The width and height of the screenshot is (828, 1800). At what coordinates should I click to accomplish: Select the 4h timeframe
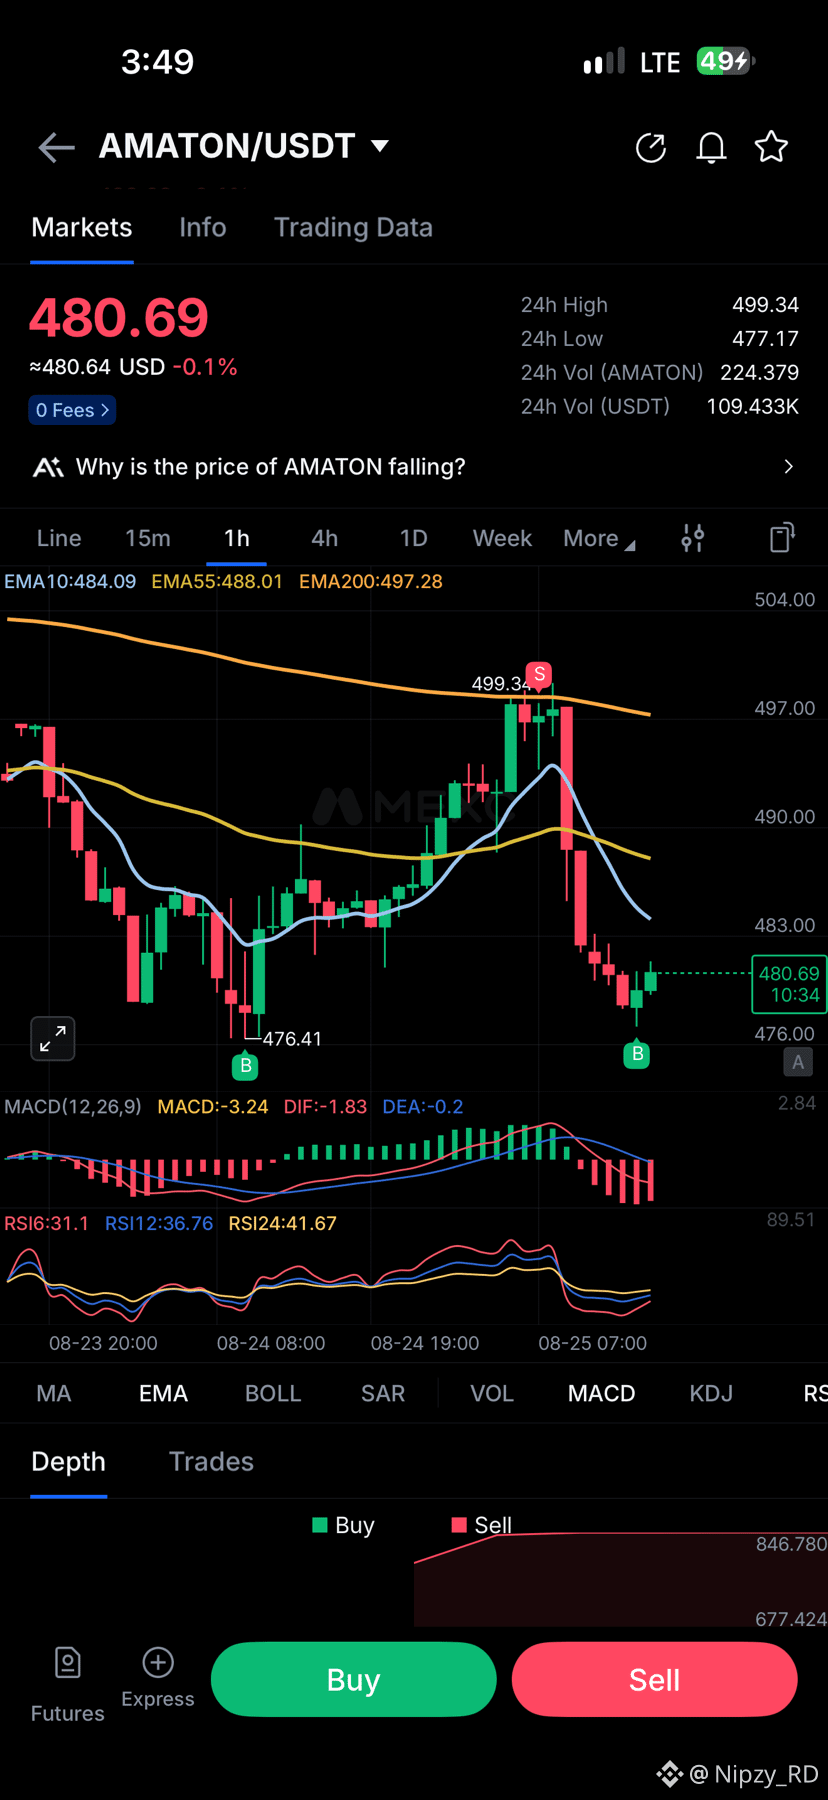[325, 538]
